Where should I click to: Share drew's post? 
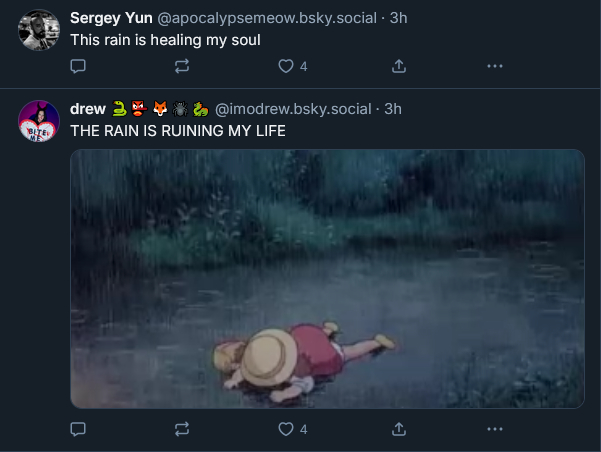[398, 429]
